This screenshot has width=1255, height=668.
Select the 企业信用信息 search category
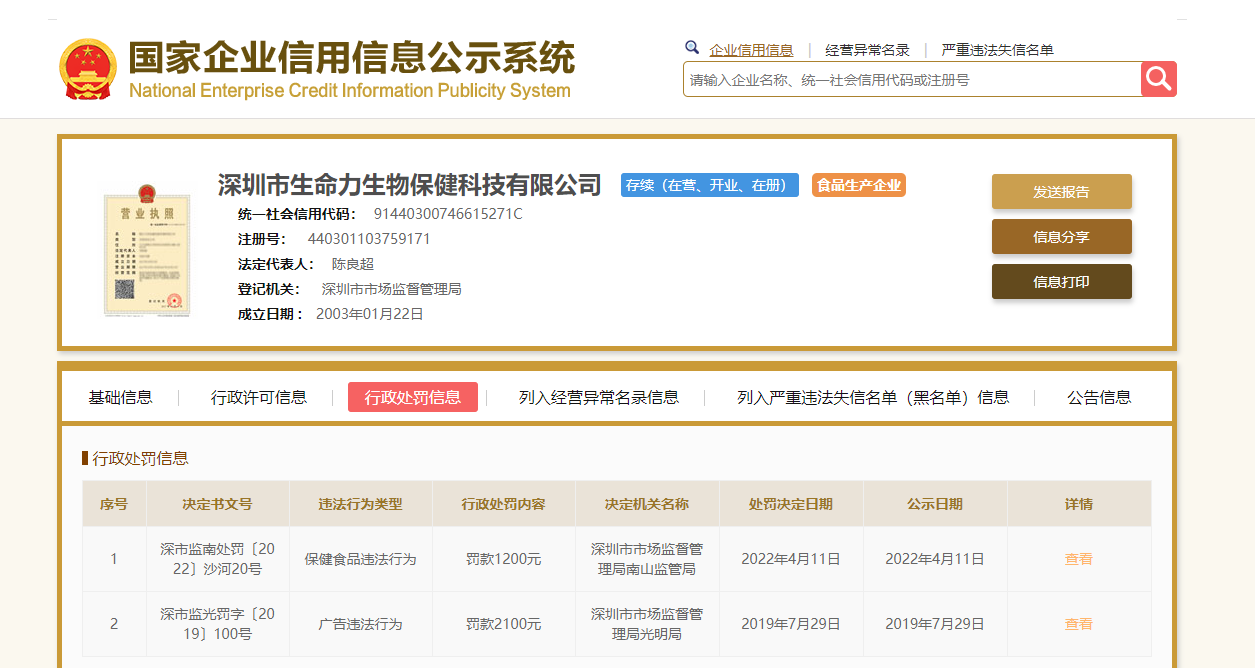[x=751, y=50]
